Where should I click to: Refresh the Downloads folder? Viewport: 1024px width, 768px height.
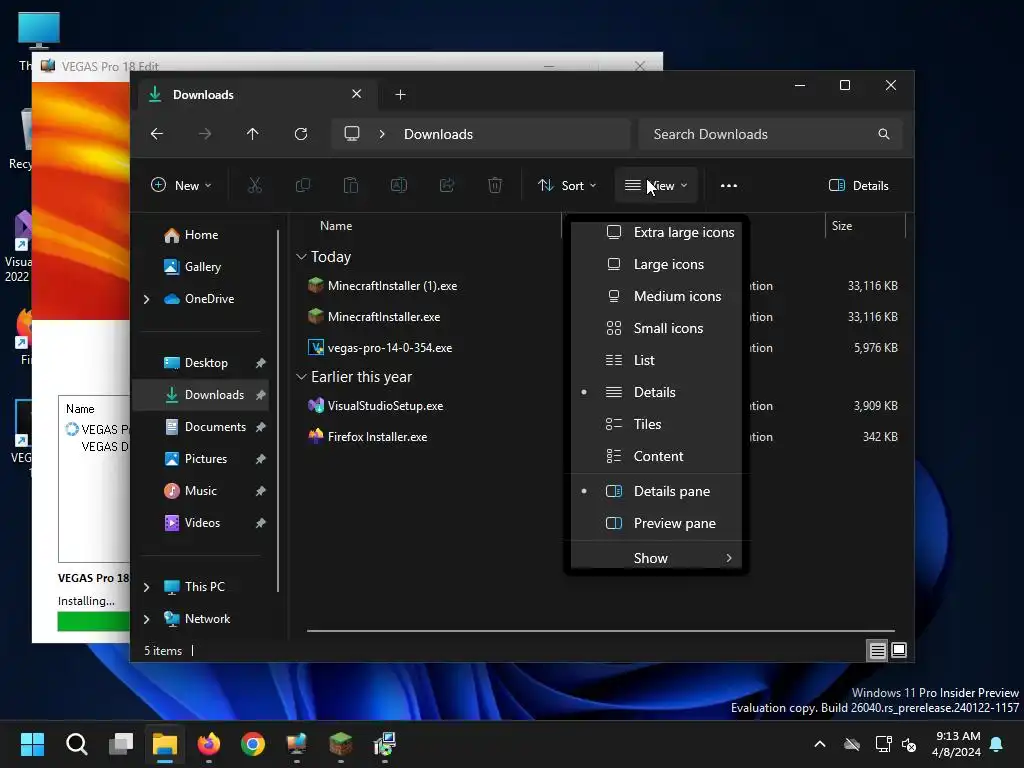tap(301, 134)
